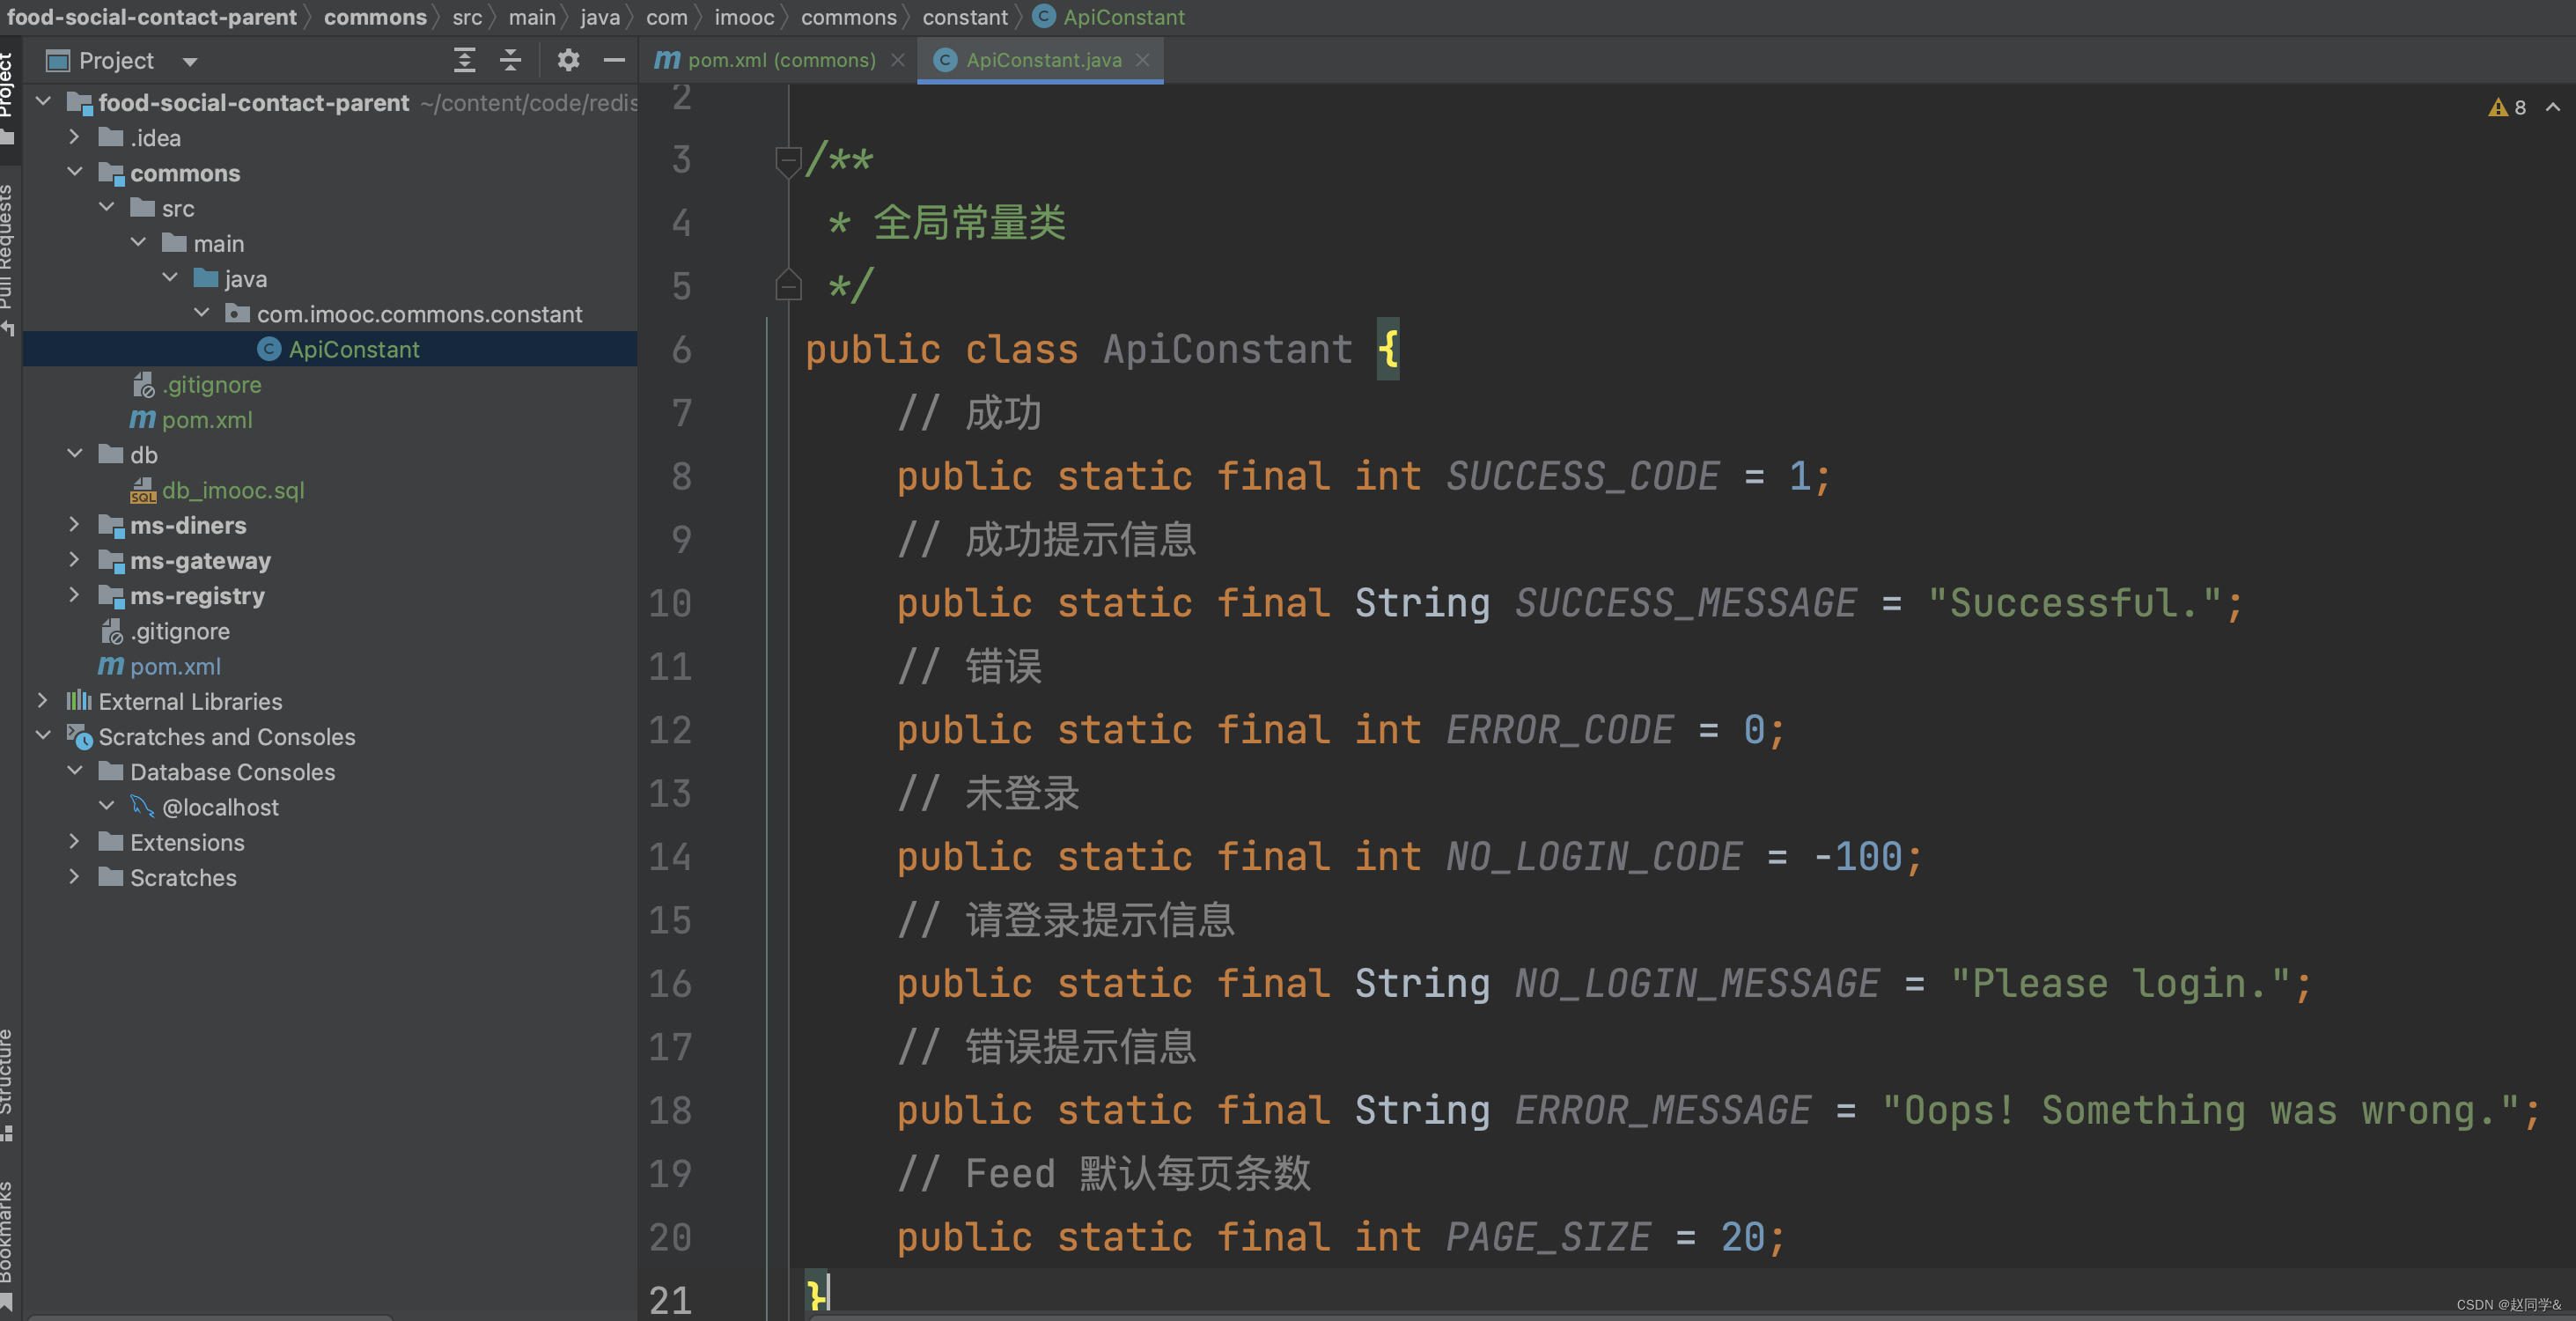Screen dimensions: 2576x1321
Task: Open the Project view dropdown
Action: [x=190, y=62]
